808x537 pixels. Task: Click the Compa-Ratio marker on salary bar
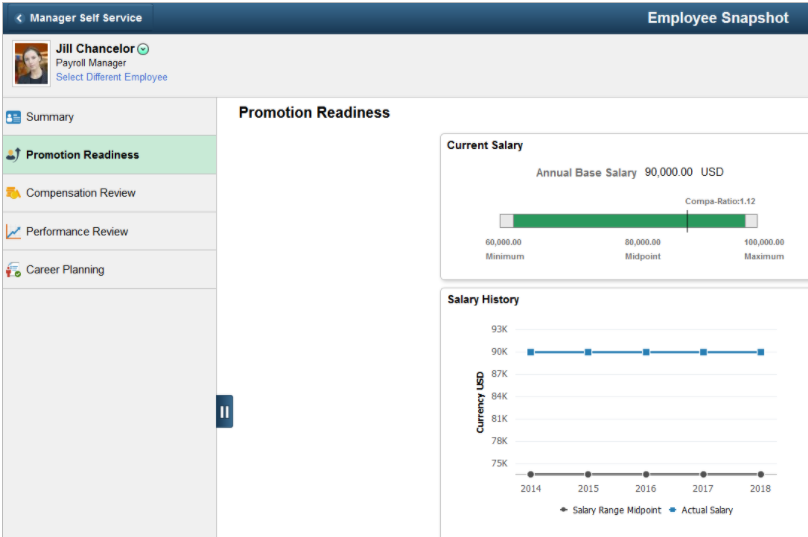(x=687, y=221)
